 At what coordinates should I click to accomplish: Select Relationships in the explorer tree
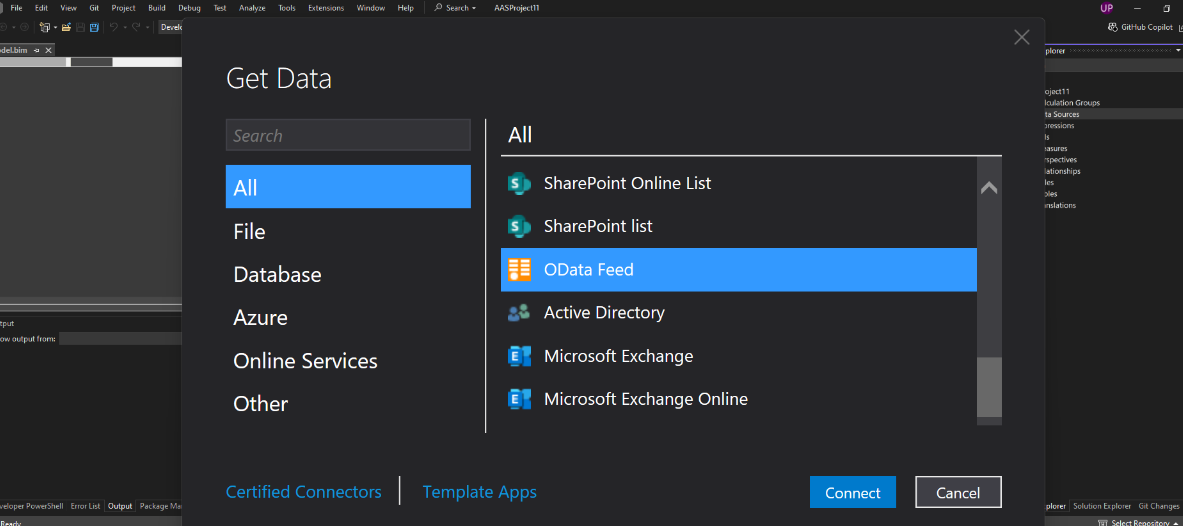(1062, 171)
